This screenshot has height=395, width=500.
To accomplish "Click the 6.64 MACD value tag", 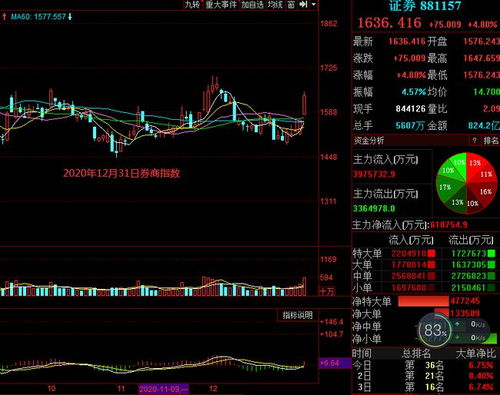I will [335, 363].
